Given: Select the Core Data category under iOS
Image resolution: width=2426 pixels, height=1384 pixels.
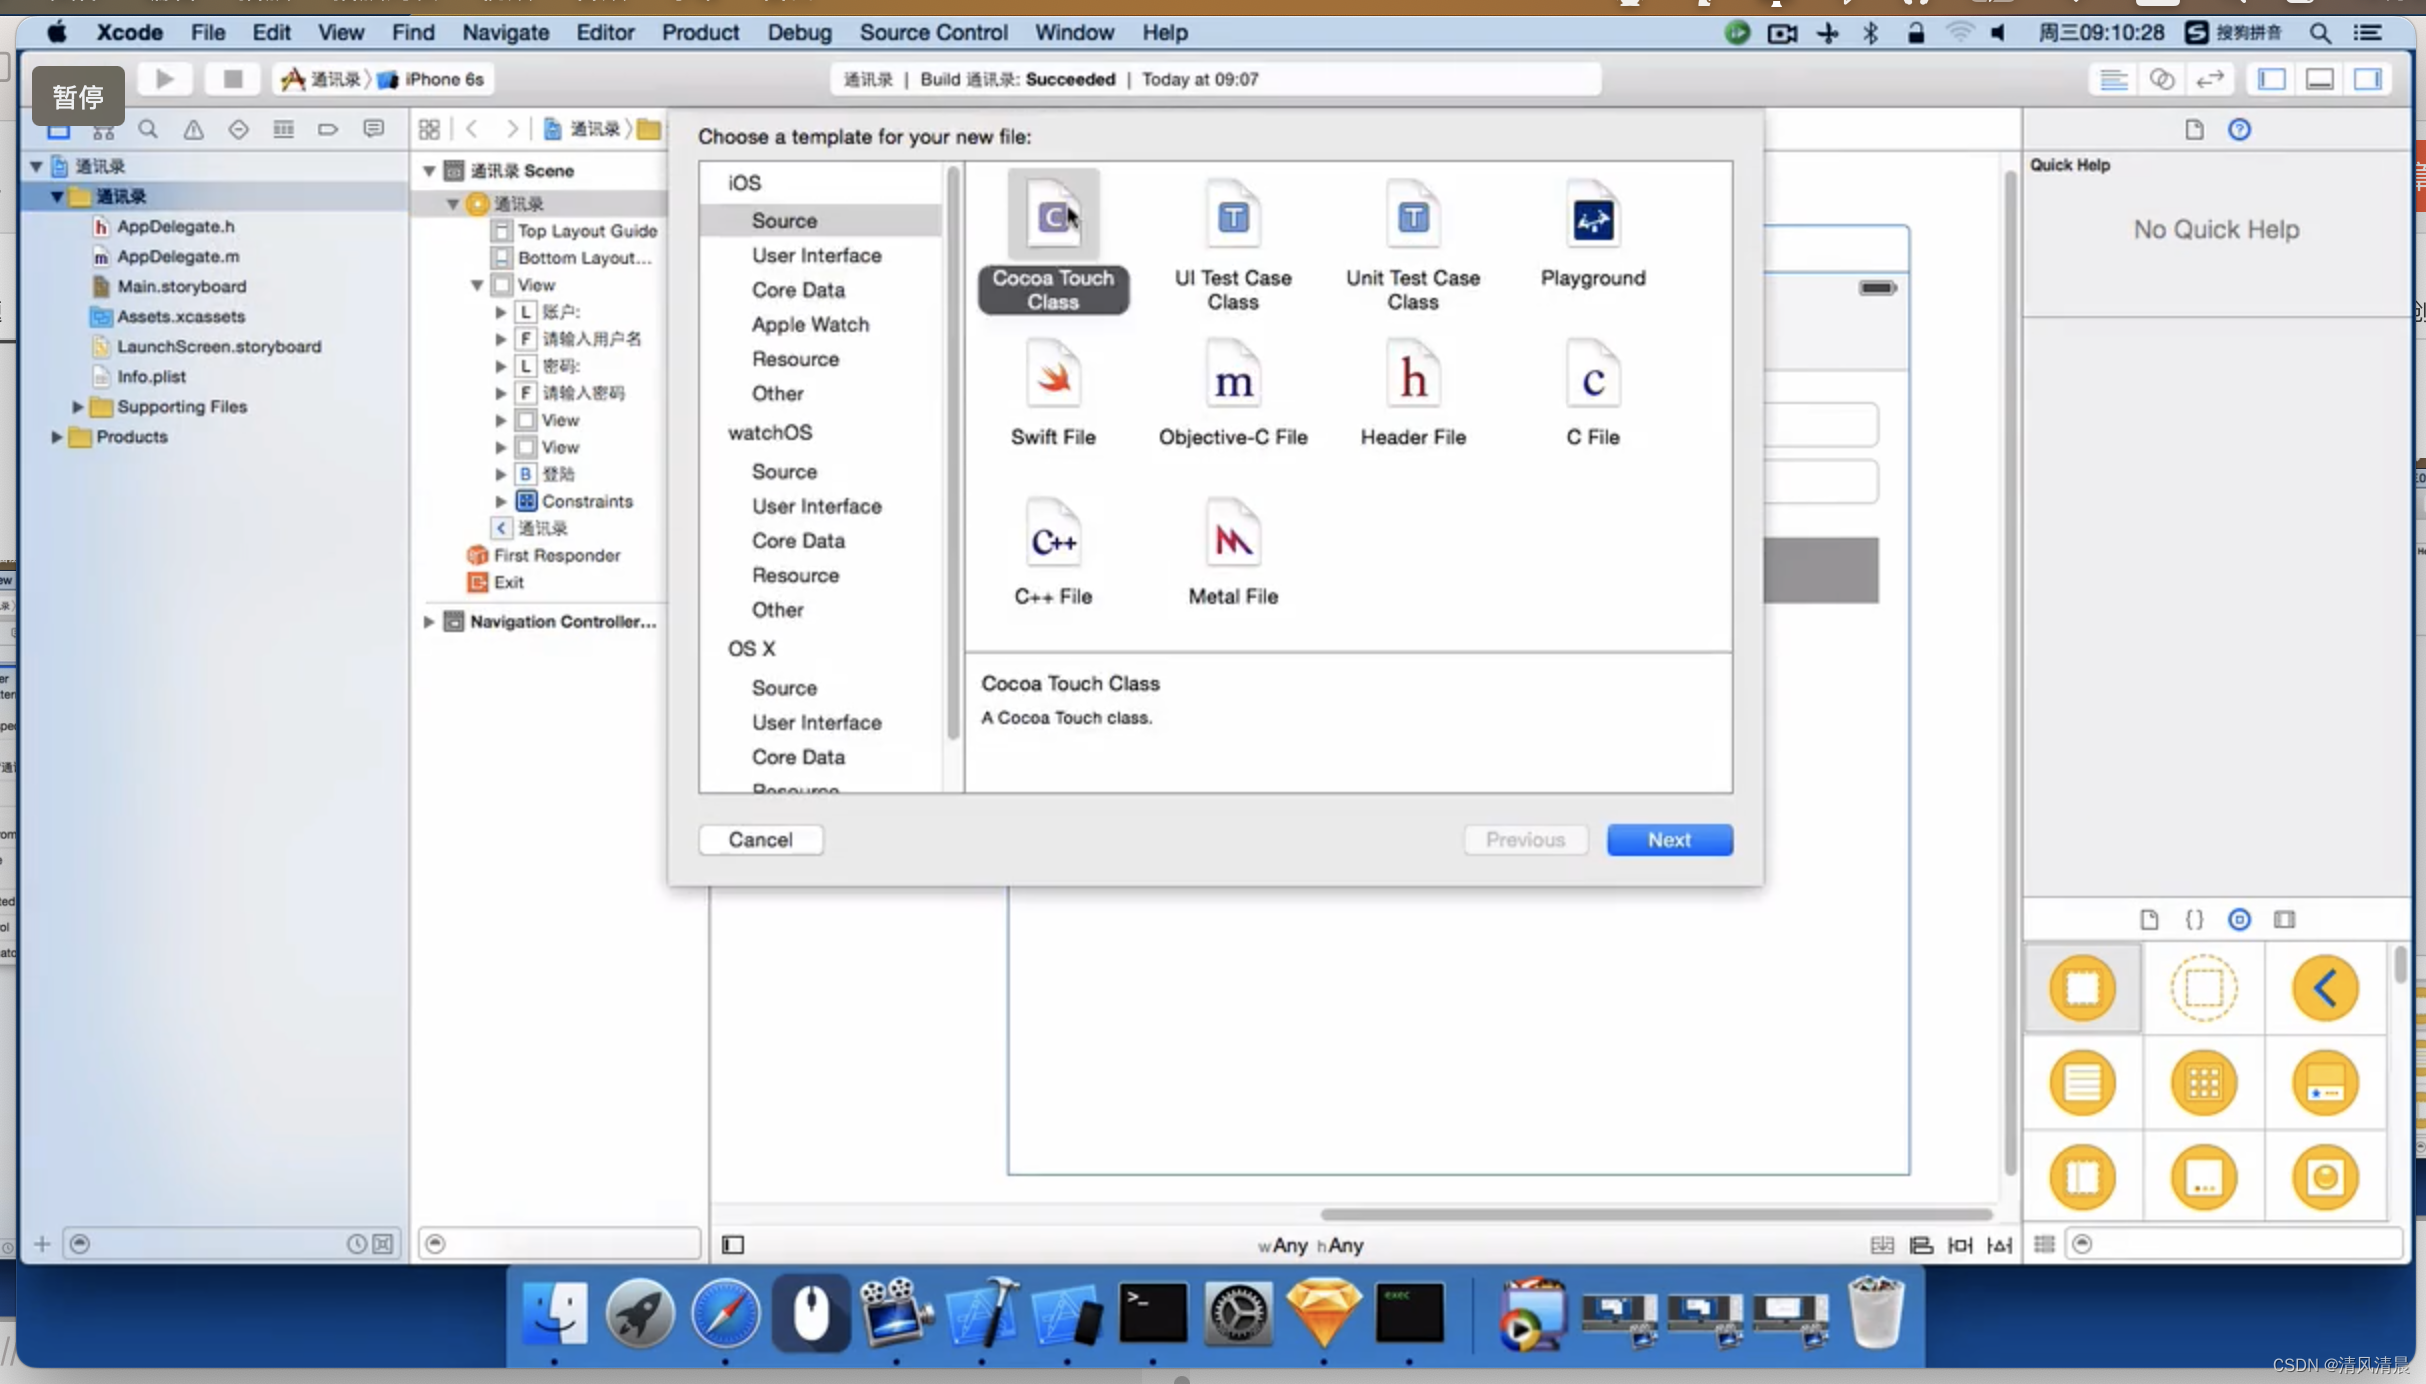Looking at the screenshot, I should (x=798, y=290).
